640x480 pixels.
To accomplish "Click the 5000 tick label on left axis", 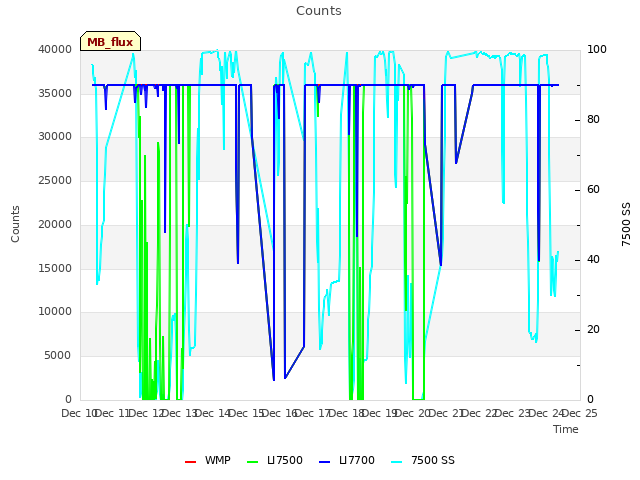I will 58,356.
